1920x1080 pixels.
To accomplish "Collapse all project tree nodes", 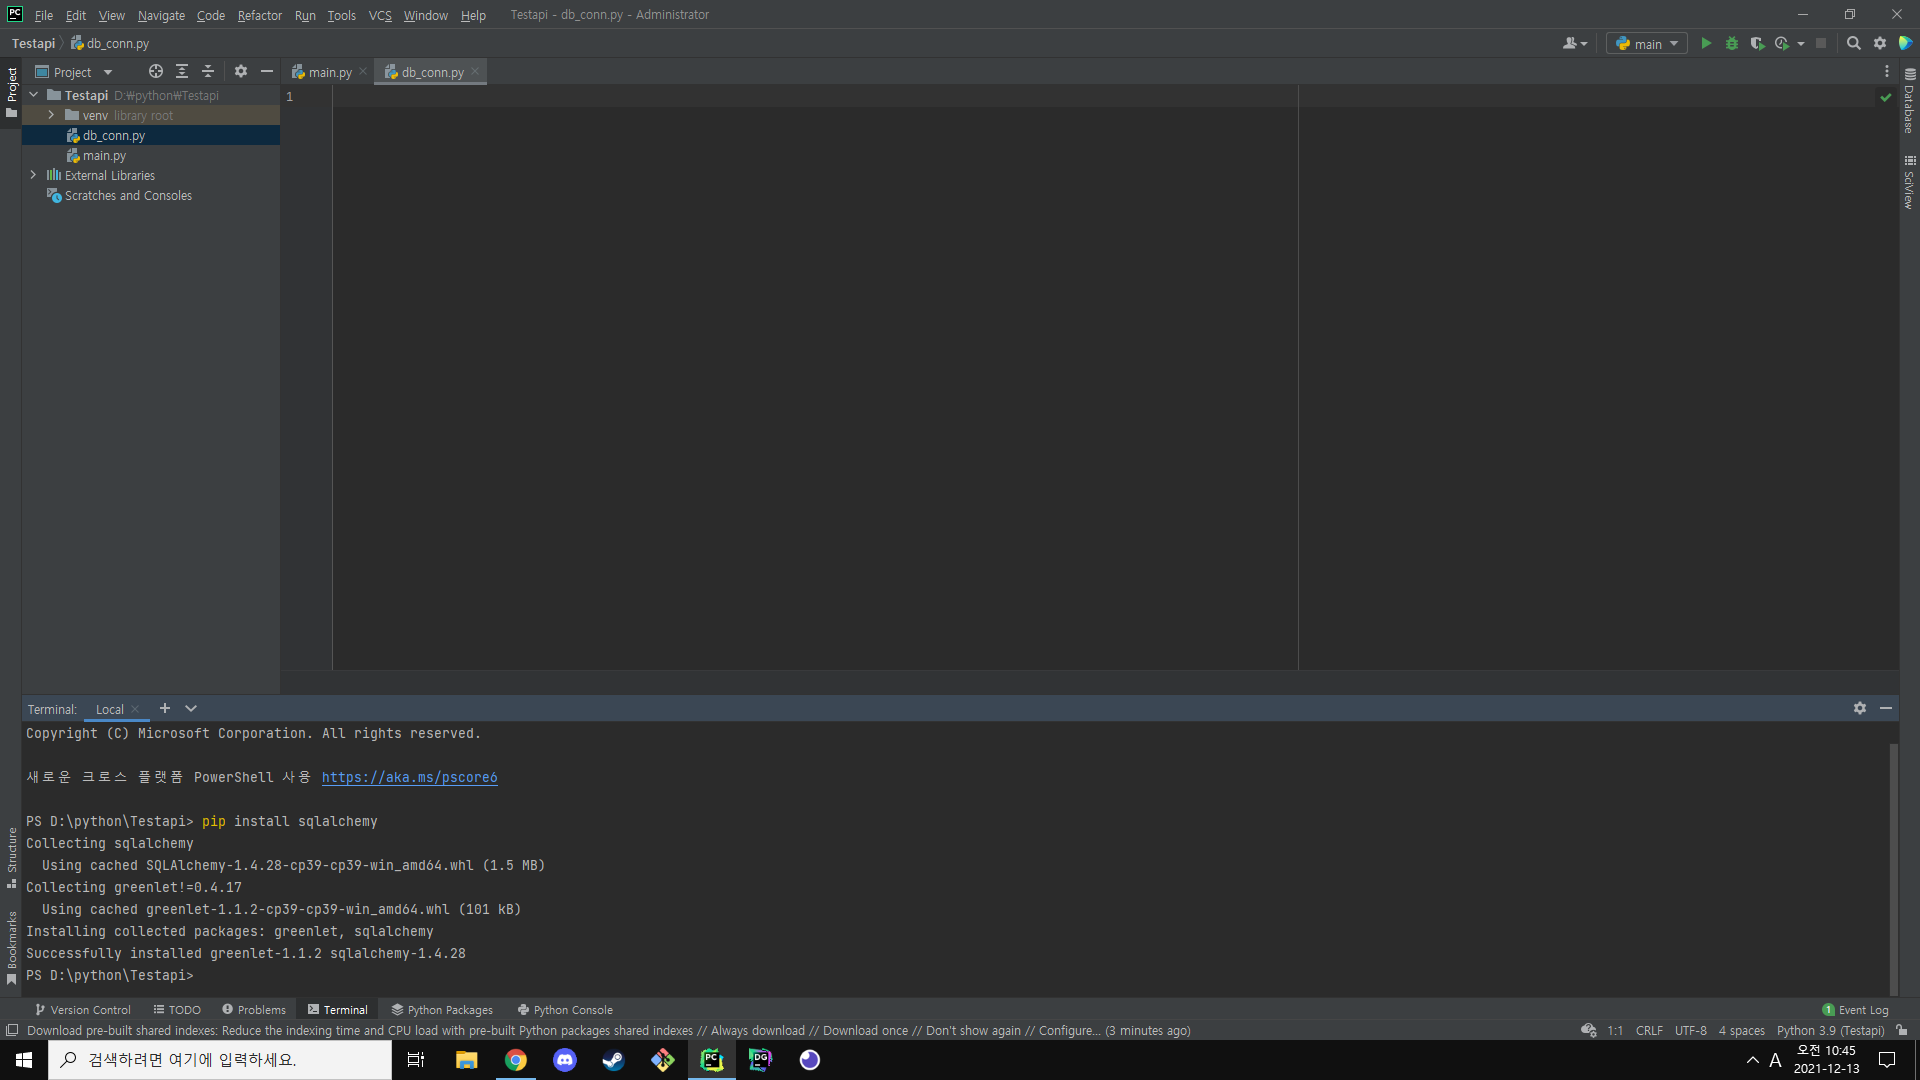I will click(208, 71).
